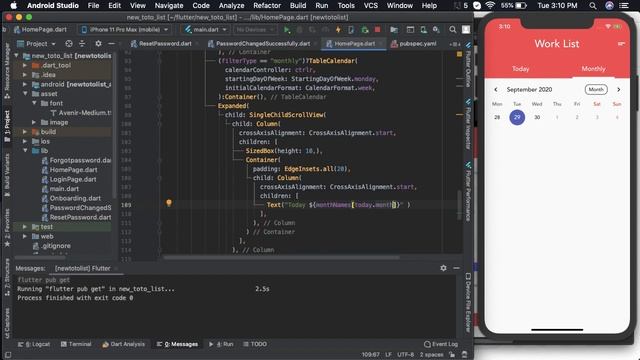Open AVD Manager device icon
The width and height of the screenshot is (640, 360).
(423, 30)
